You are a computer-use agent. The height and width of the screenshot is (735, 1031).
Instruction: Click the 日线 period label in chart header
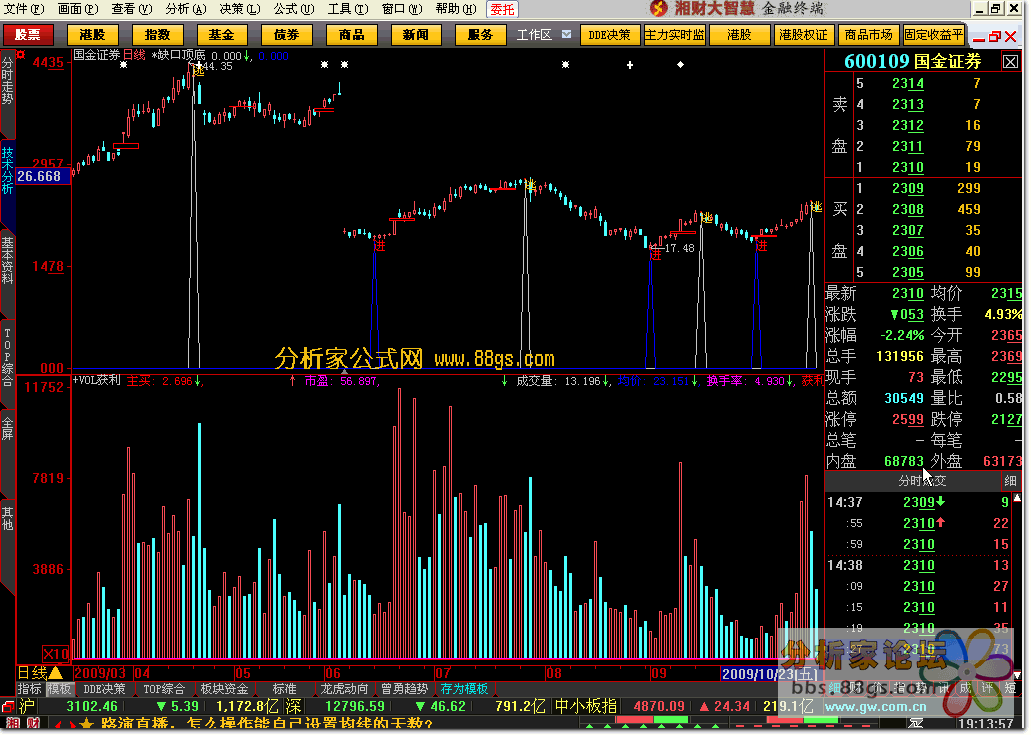(x=134, y=55)
